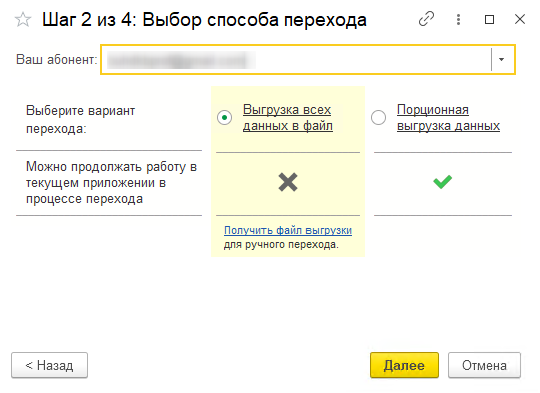Copy link to this dialog
This screenshot has width=540, height=393.
[x=426, y=19]
